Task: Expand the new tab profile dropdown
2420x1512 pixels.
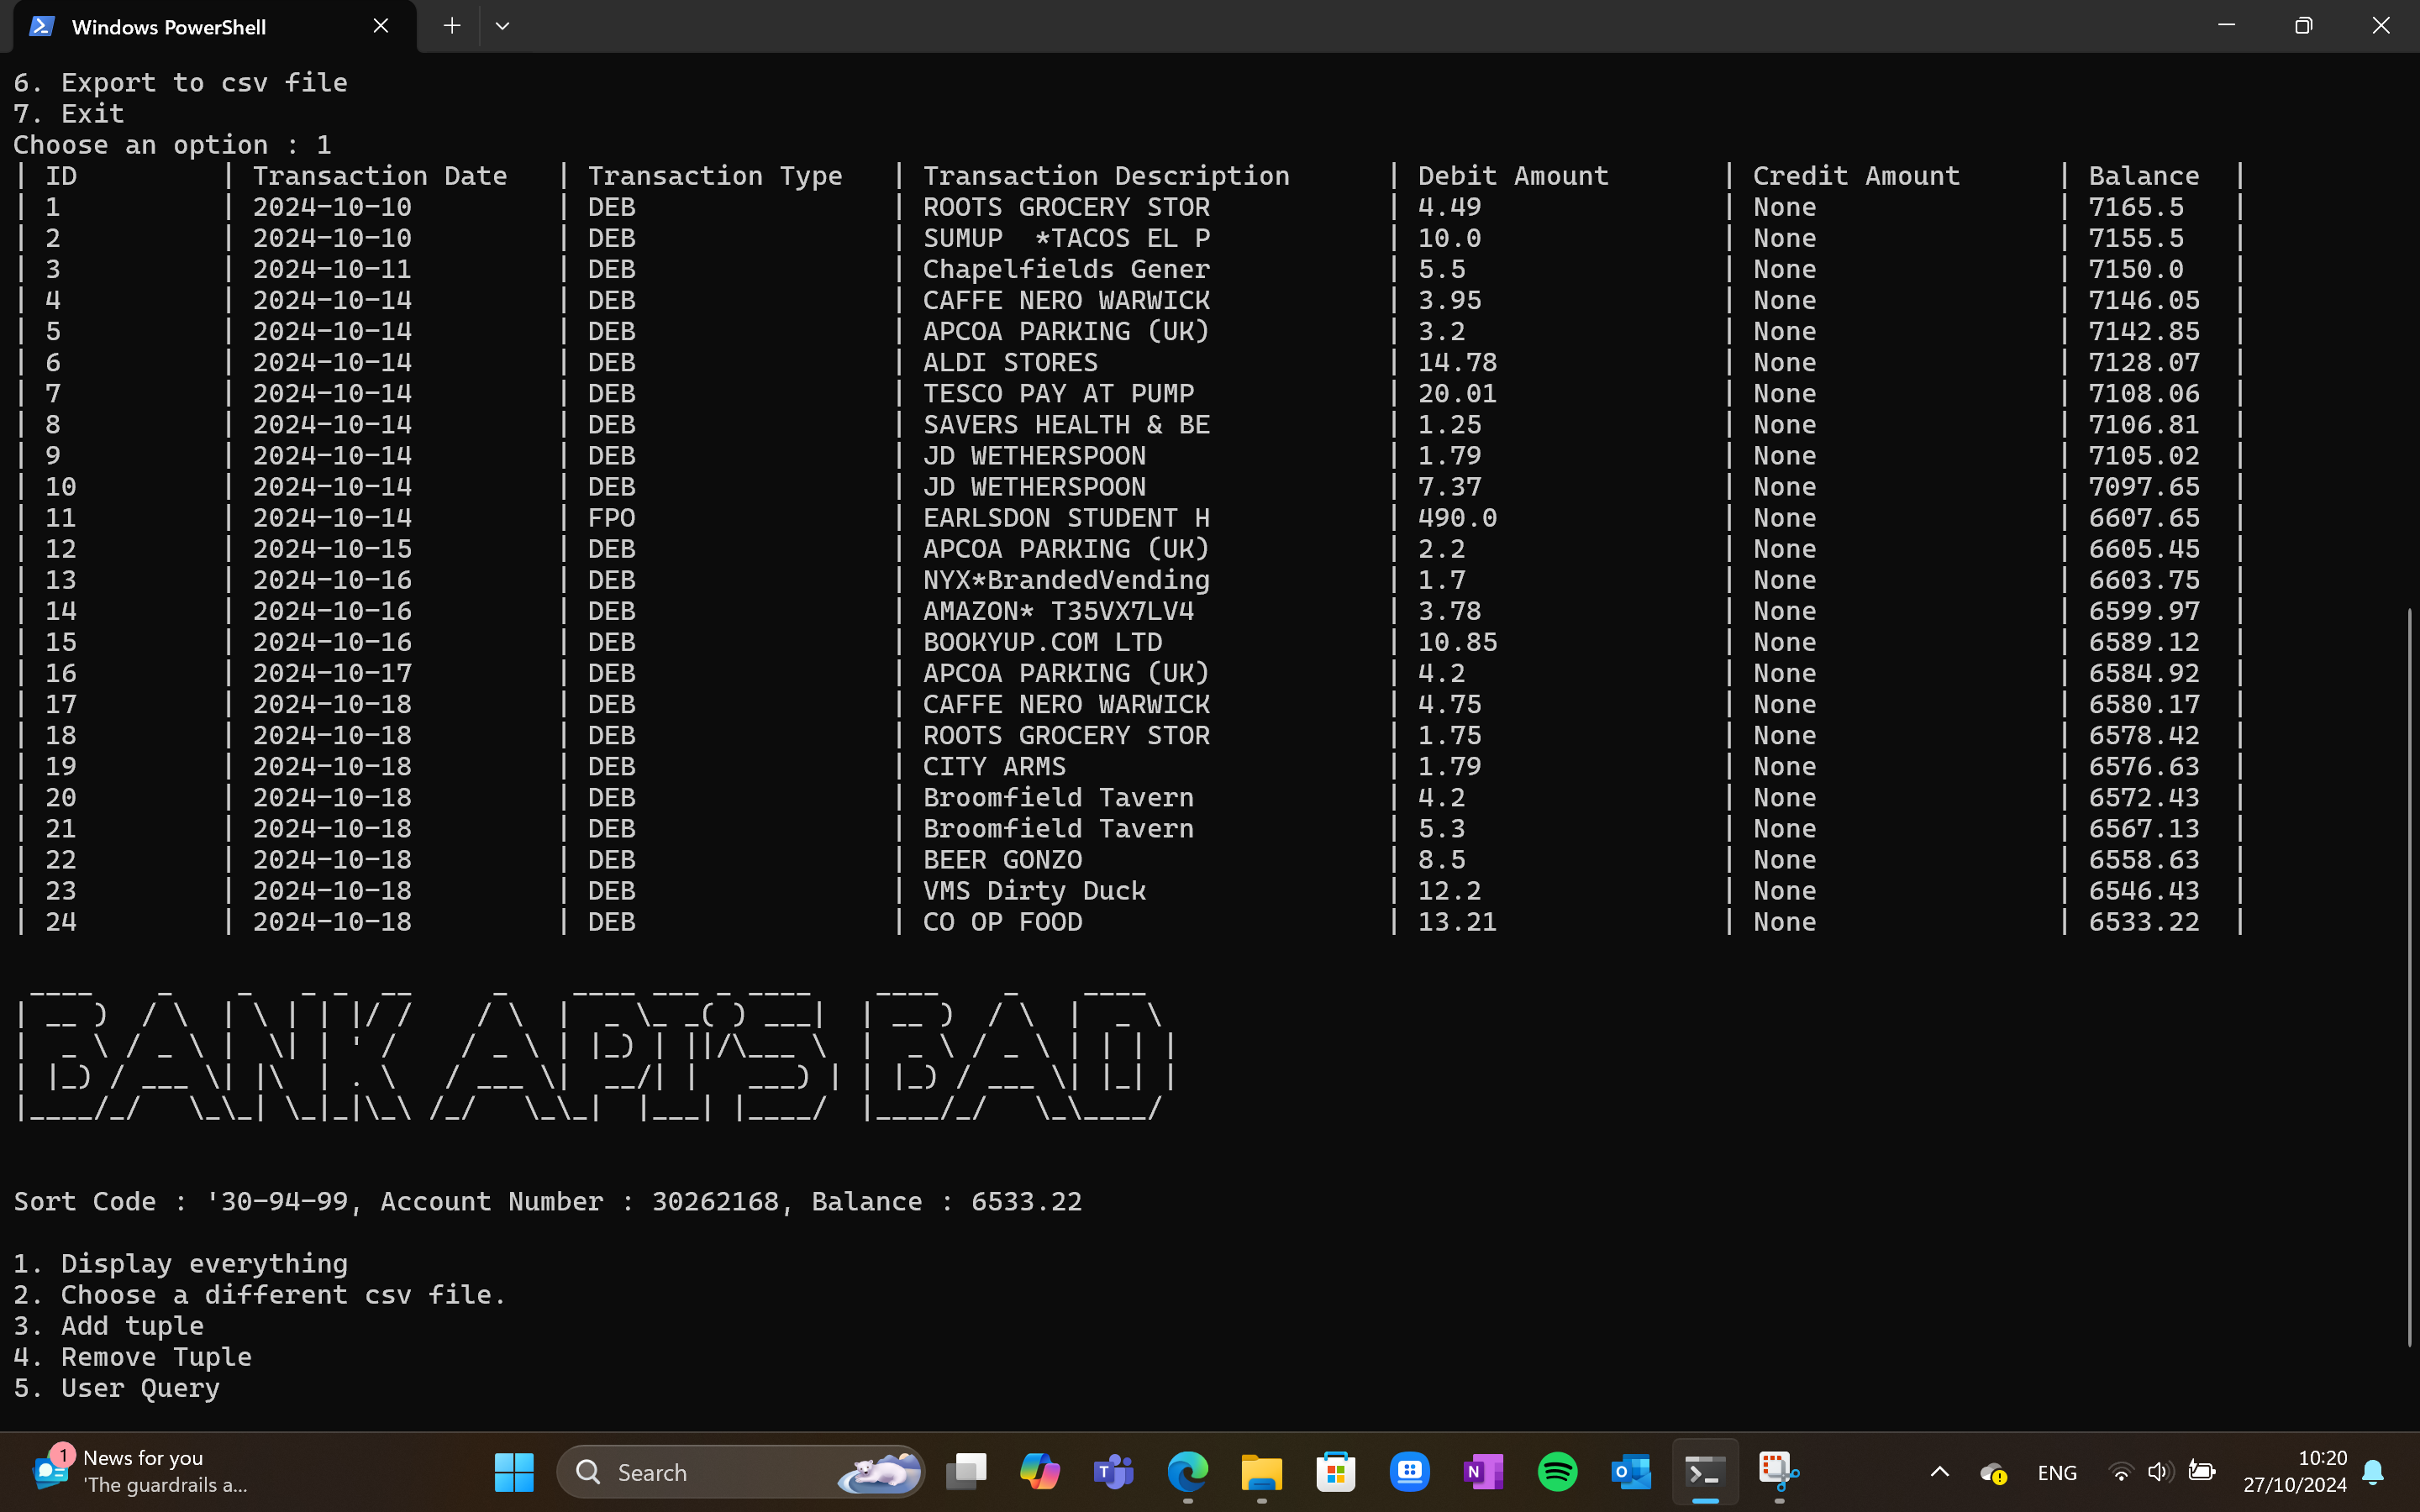Action: [502, 26]
